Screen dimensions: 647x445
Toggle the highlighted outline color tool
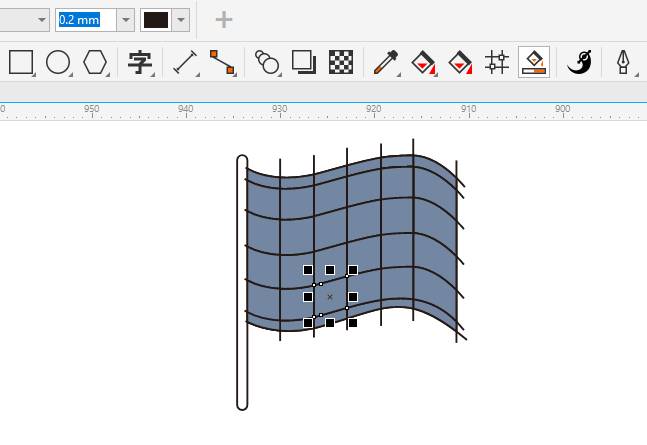pos(534,62)
